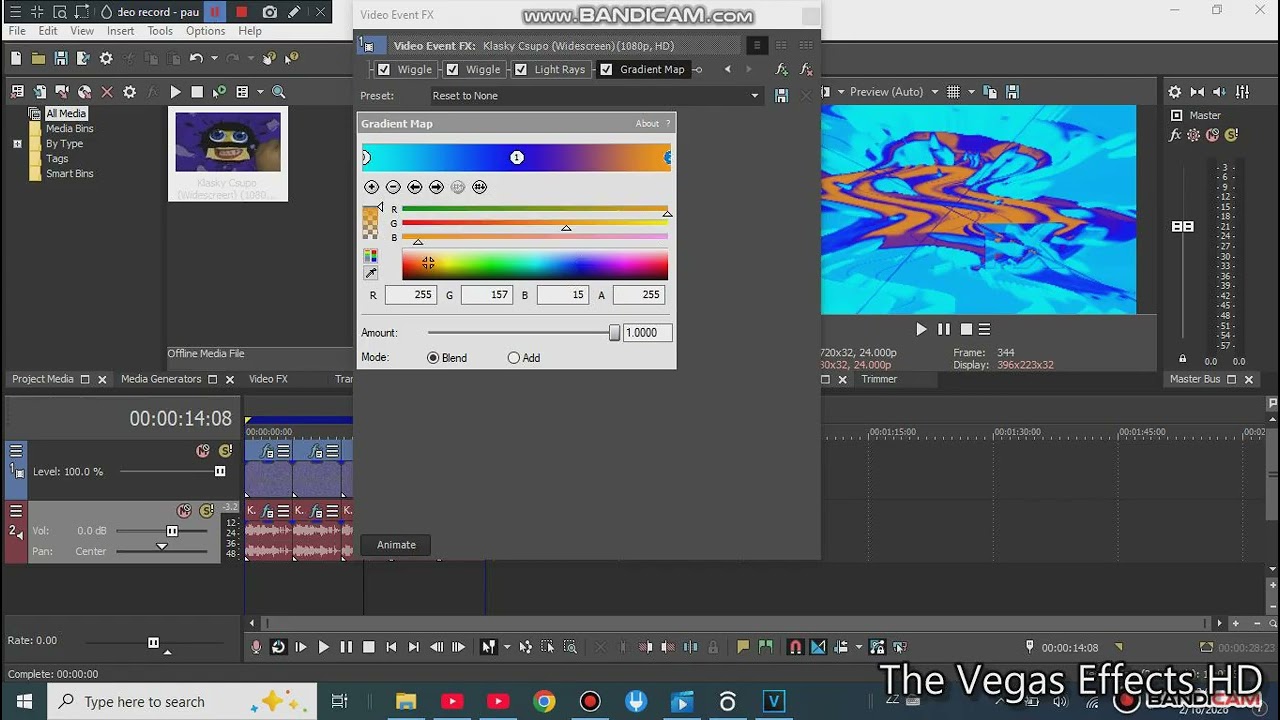Click the Undo arrow icon

(x=196, y=59)
